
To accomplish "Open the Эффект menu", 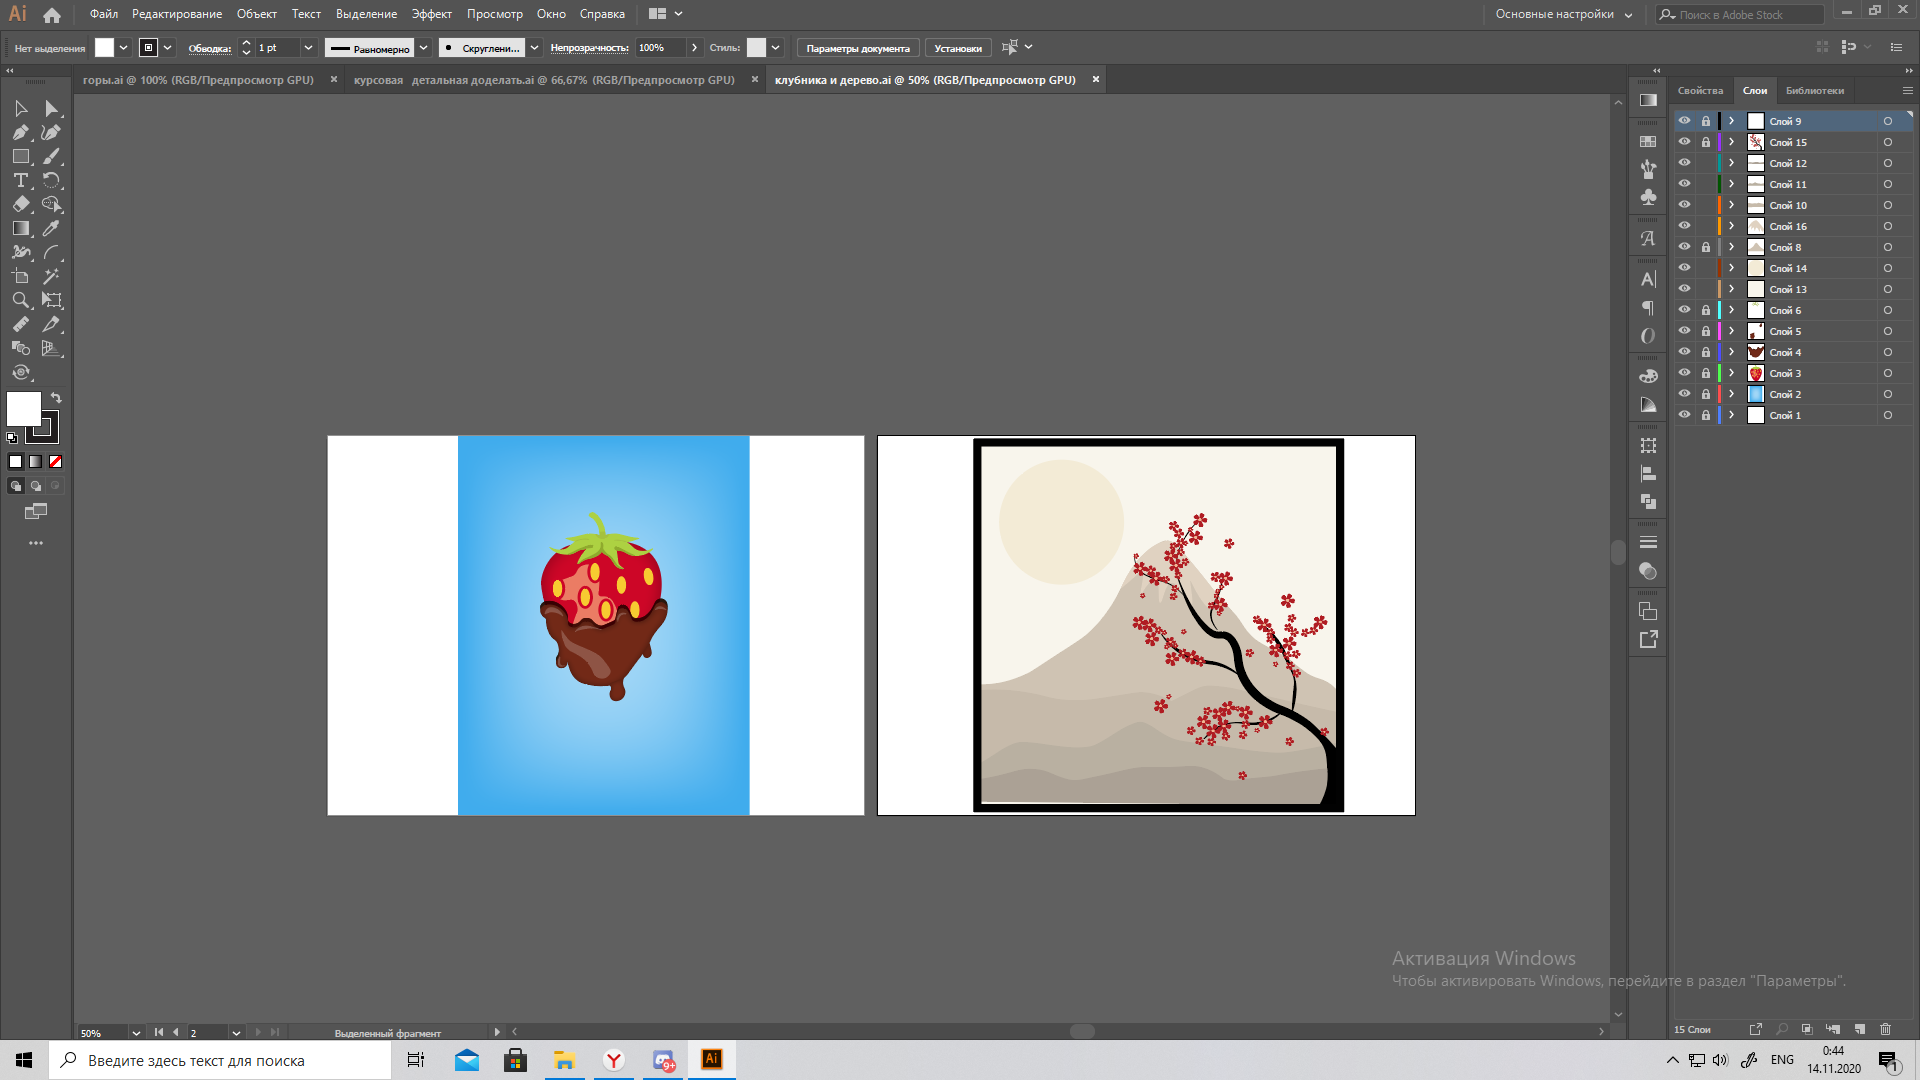I will (x=431, y=14).
